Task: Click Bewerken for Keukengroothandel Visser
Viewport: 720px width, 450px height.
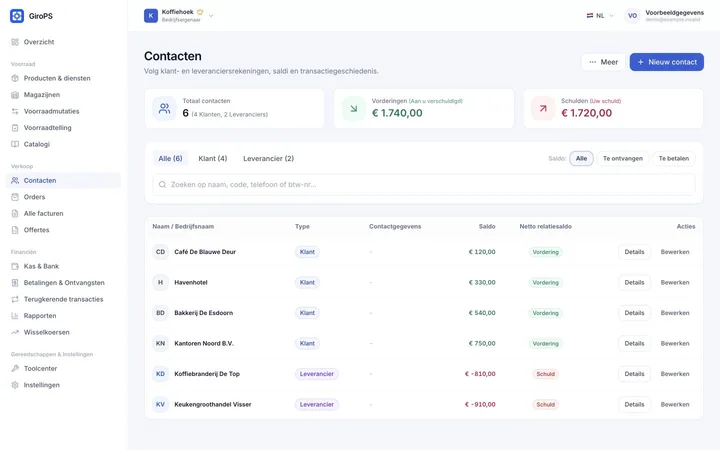Action: [x=675, y=405]
